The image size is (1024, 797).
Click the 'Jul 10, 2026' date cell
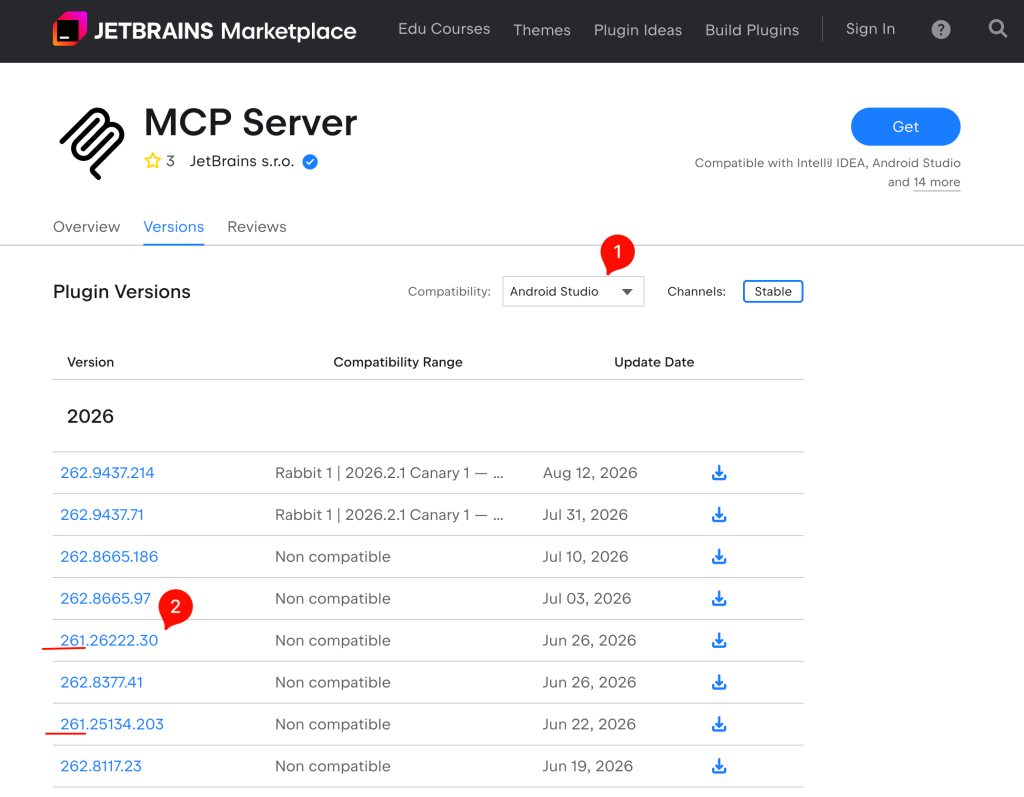[x=585, y=557]
